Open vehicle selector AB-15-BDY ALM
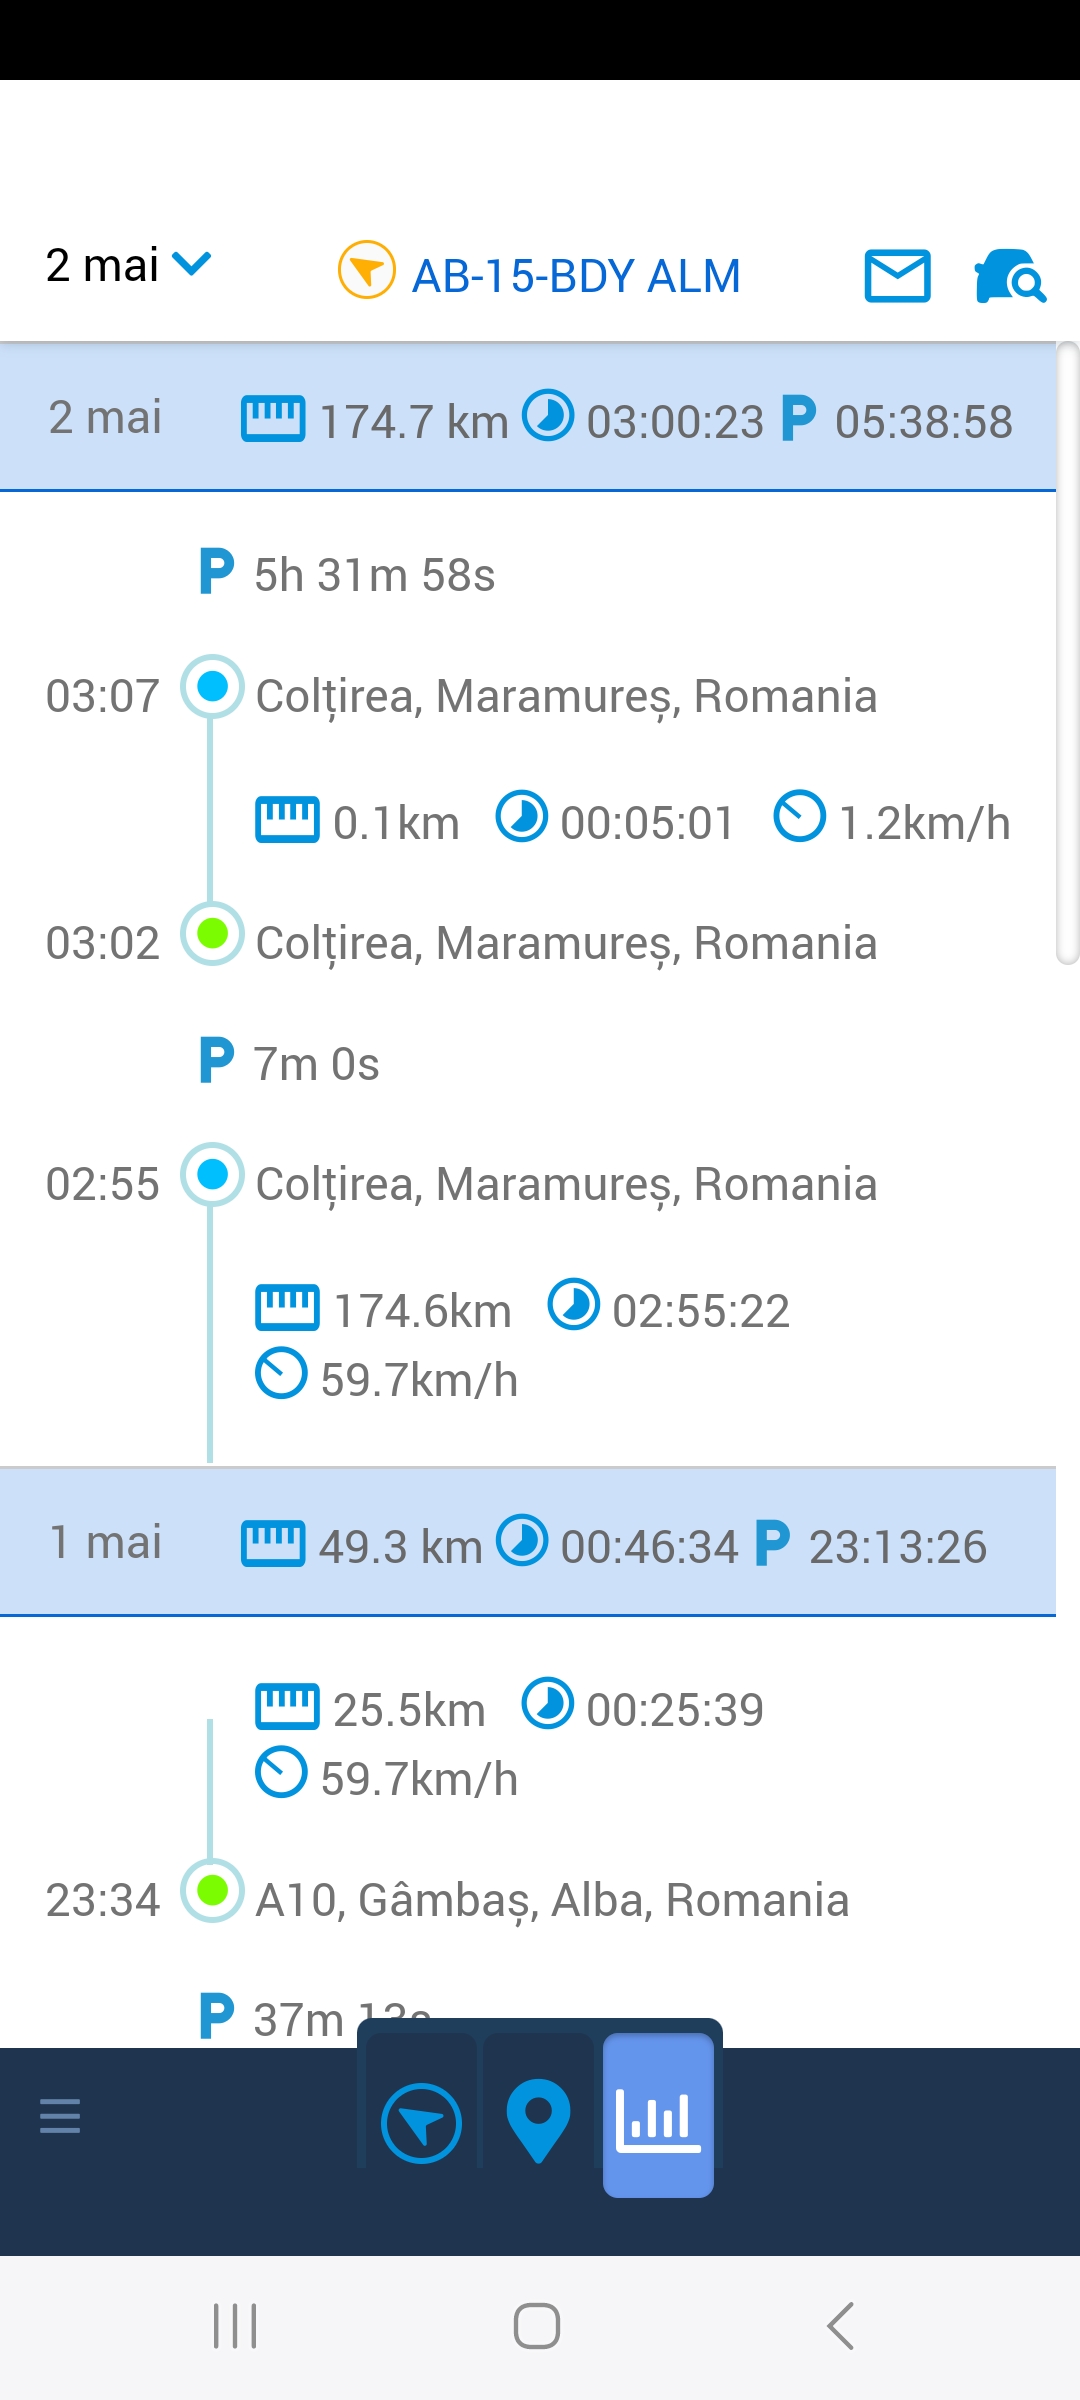The image size is (1080, 2400). pos(576,276)
